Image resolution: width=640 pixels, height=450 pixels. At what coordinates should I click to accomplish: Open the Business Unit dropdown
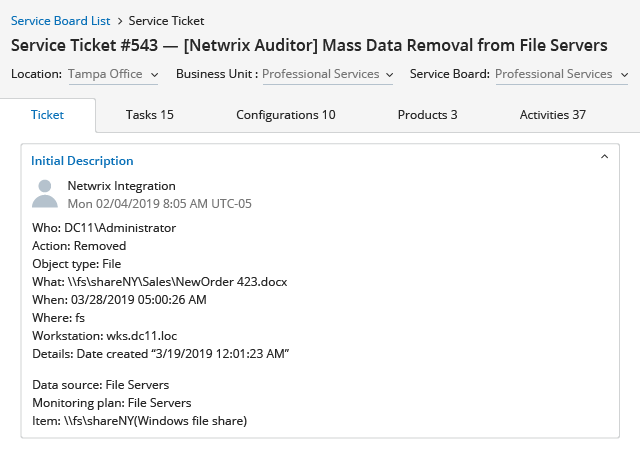click(328, 75)
